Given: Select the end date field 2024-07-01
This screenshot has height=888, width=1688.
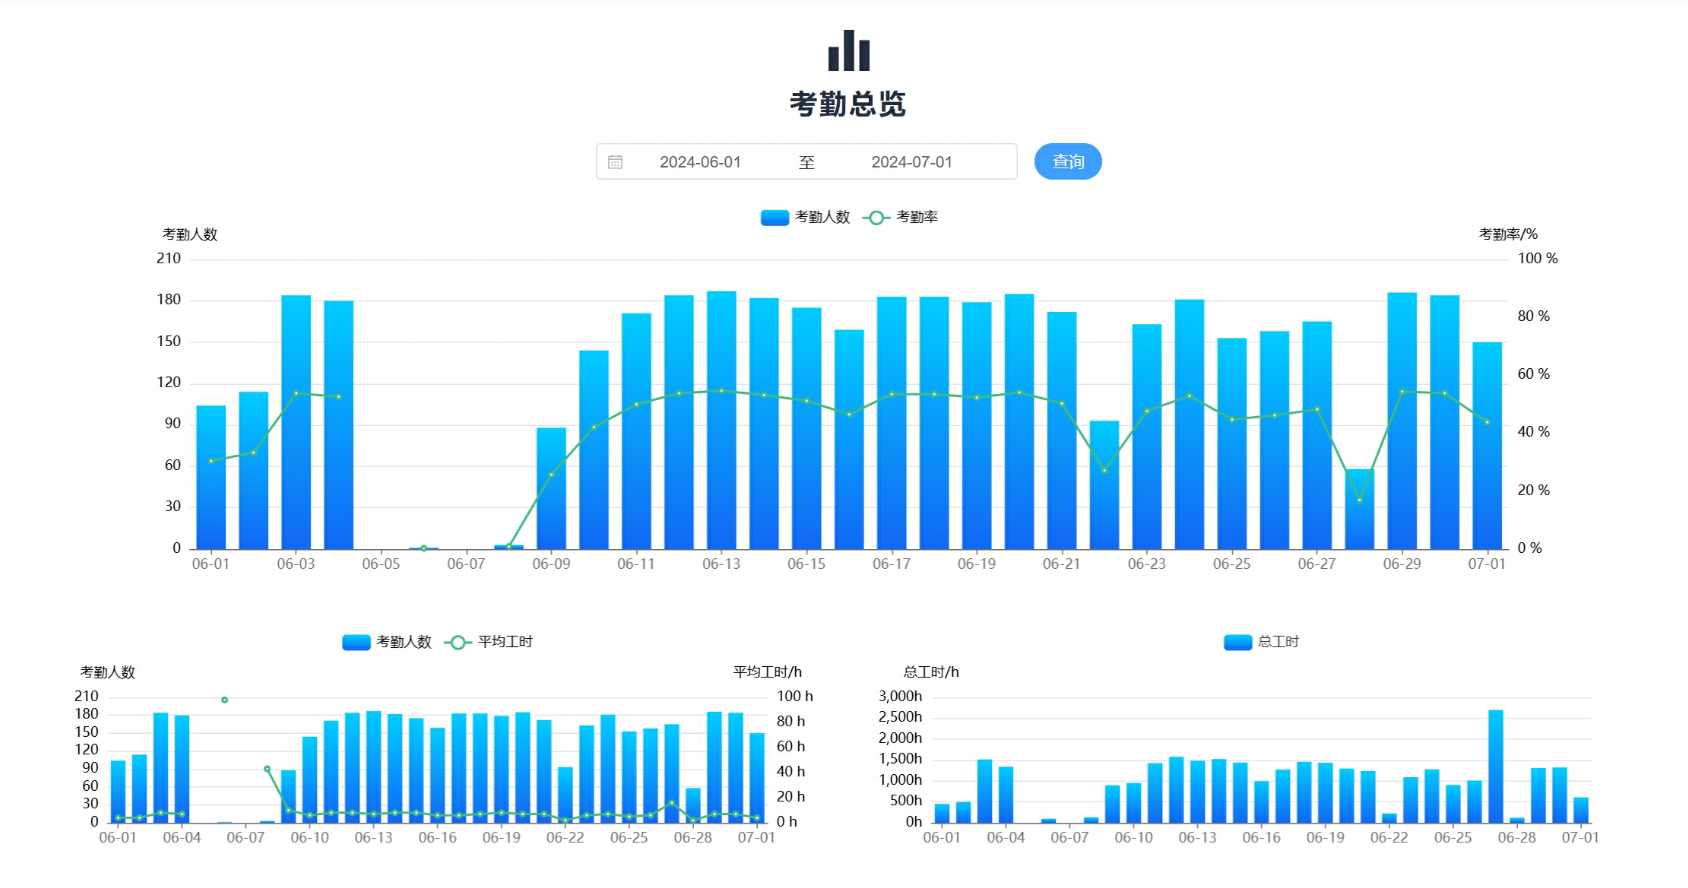Looking at the screenshot, I should point(911,162).
